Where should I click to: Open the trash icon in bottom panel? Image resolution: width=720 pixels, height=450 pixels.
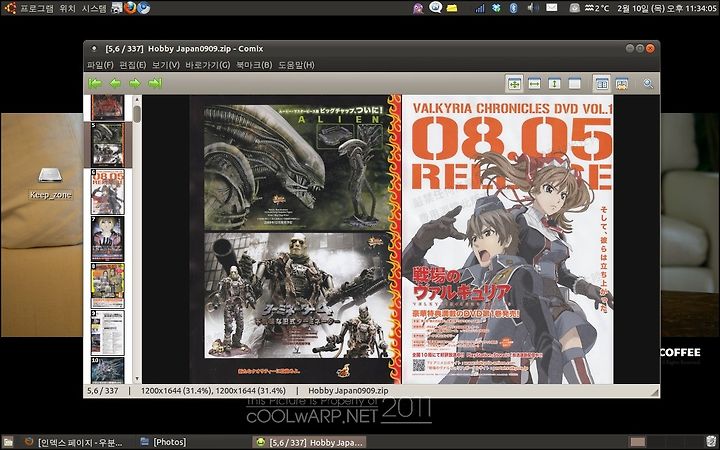710,442
